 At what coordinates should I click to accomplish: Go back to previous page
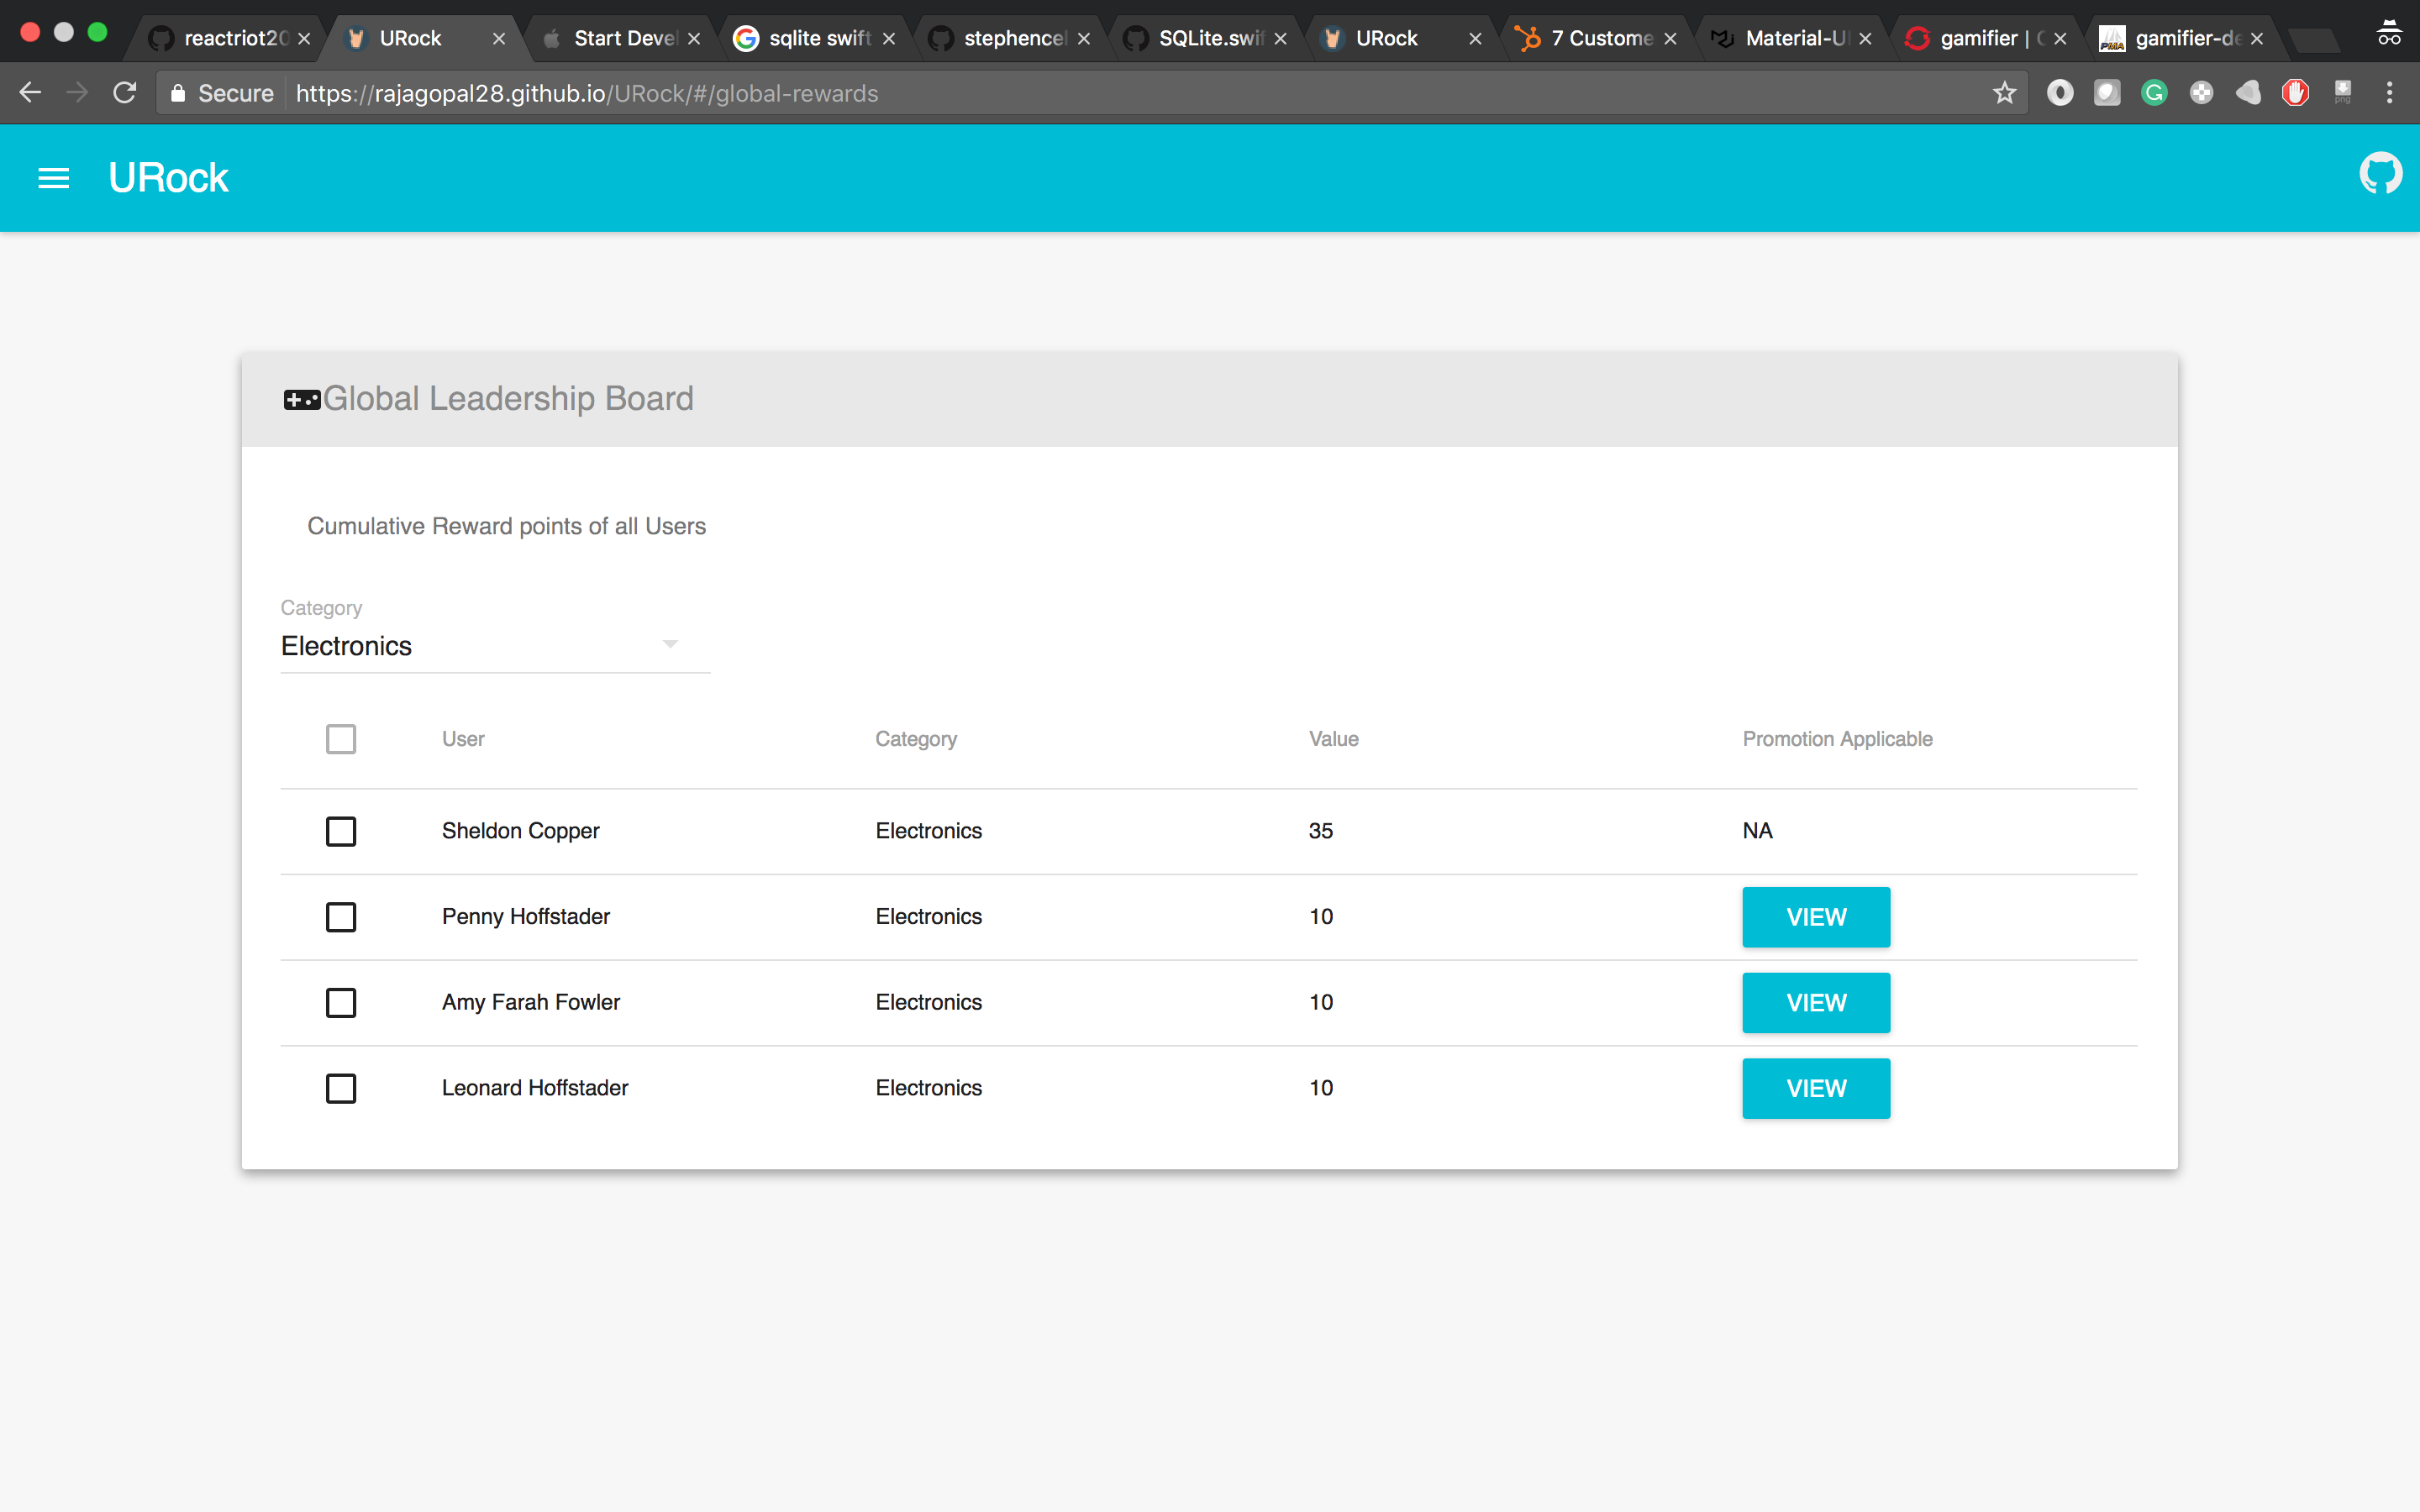[x=30, y=93]
